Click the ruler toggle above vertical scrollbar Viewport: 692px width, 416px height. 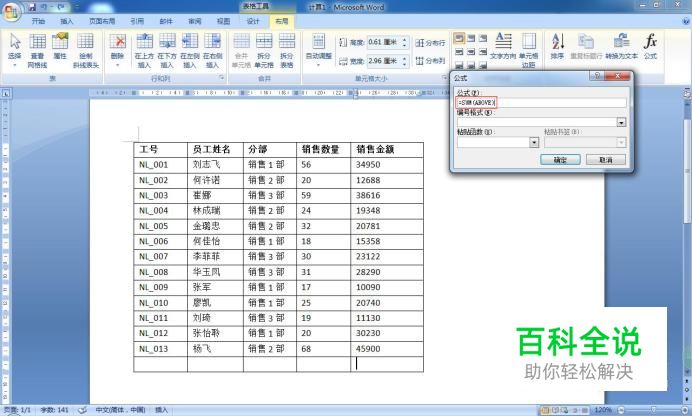687,94
